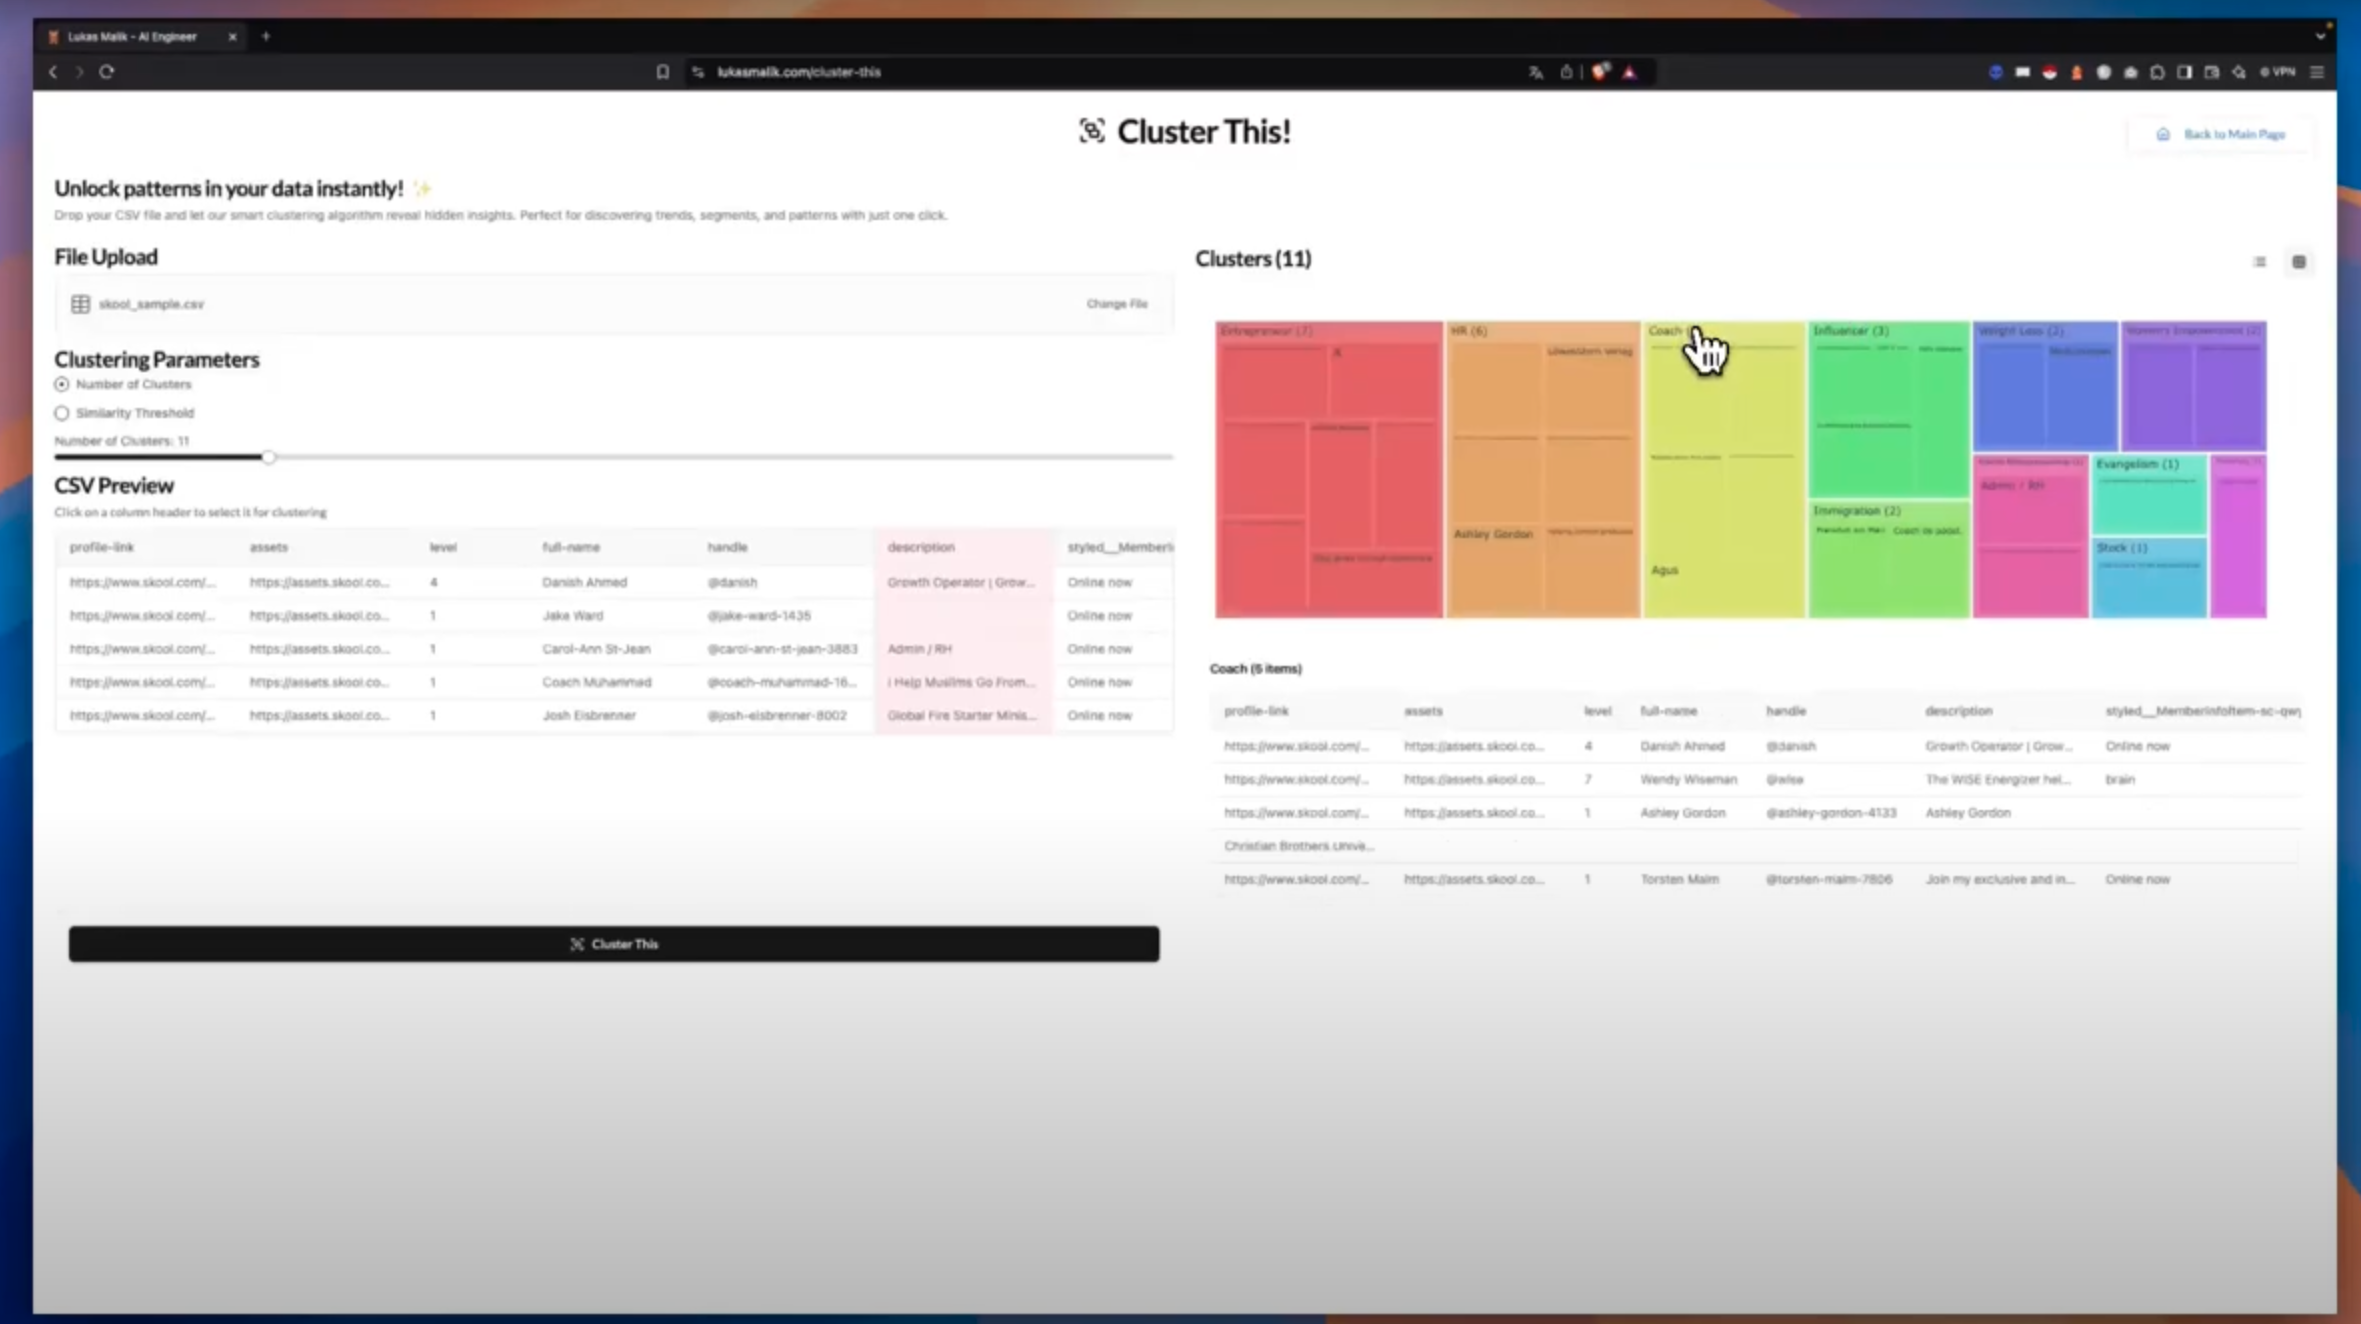Click the VPN toggle in toolbar
Viewport: 2361px width, 1324px height.
(x=2277, y=72)
